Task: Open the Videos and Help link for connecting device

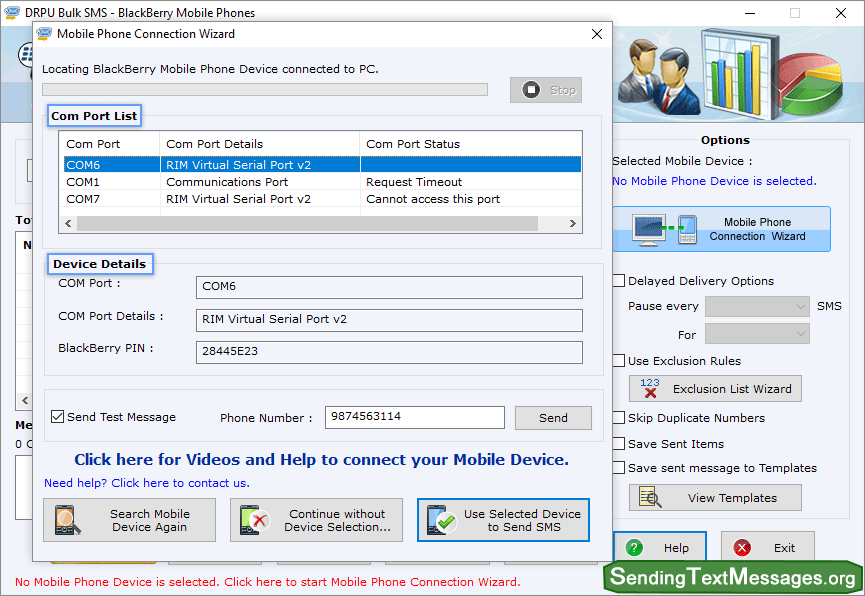Action: [x=322, y=460]
